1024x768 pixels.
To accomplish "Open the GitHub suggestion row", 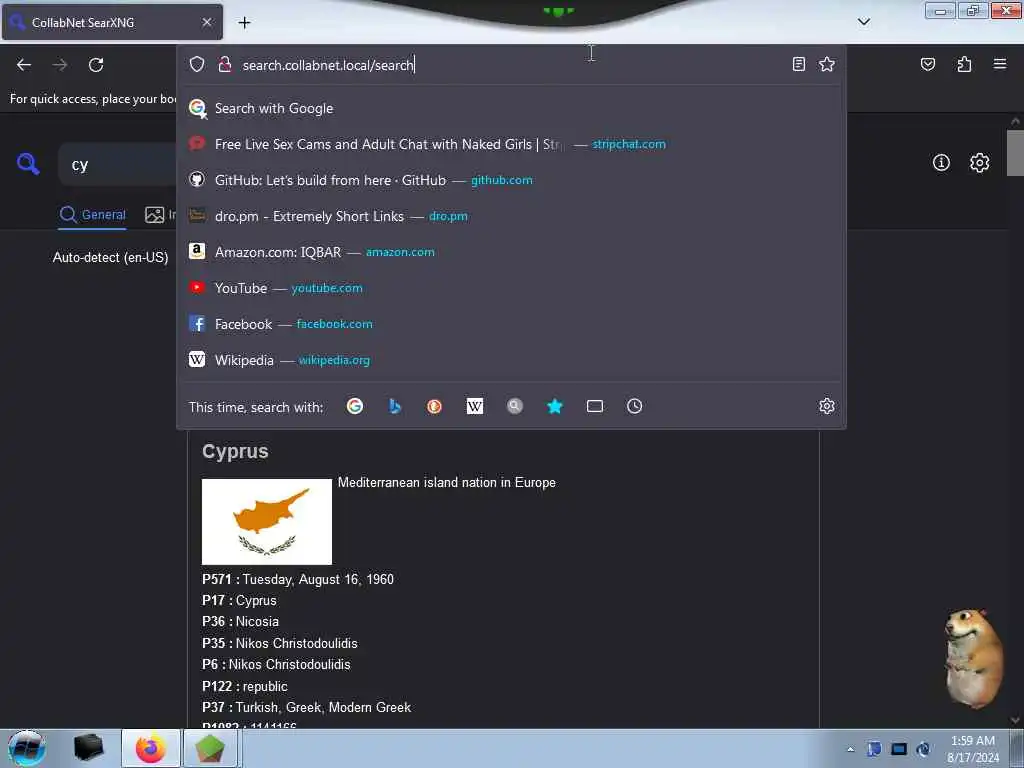I will [511, 180].
